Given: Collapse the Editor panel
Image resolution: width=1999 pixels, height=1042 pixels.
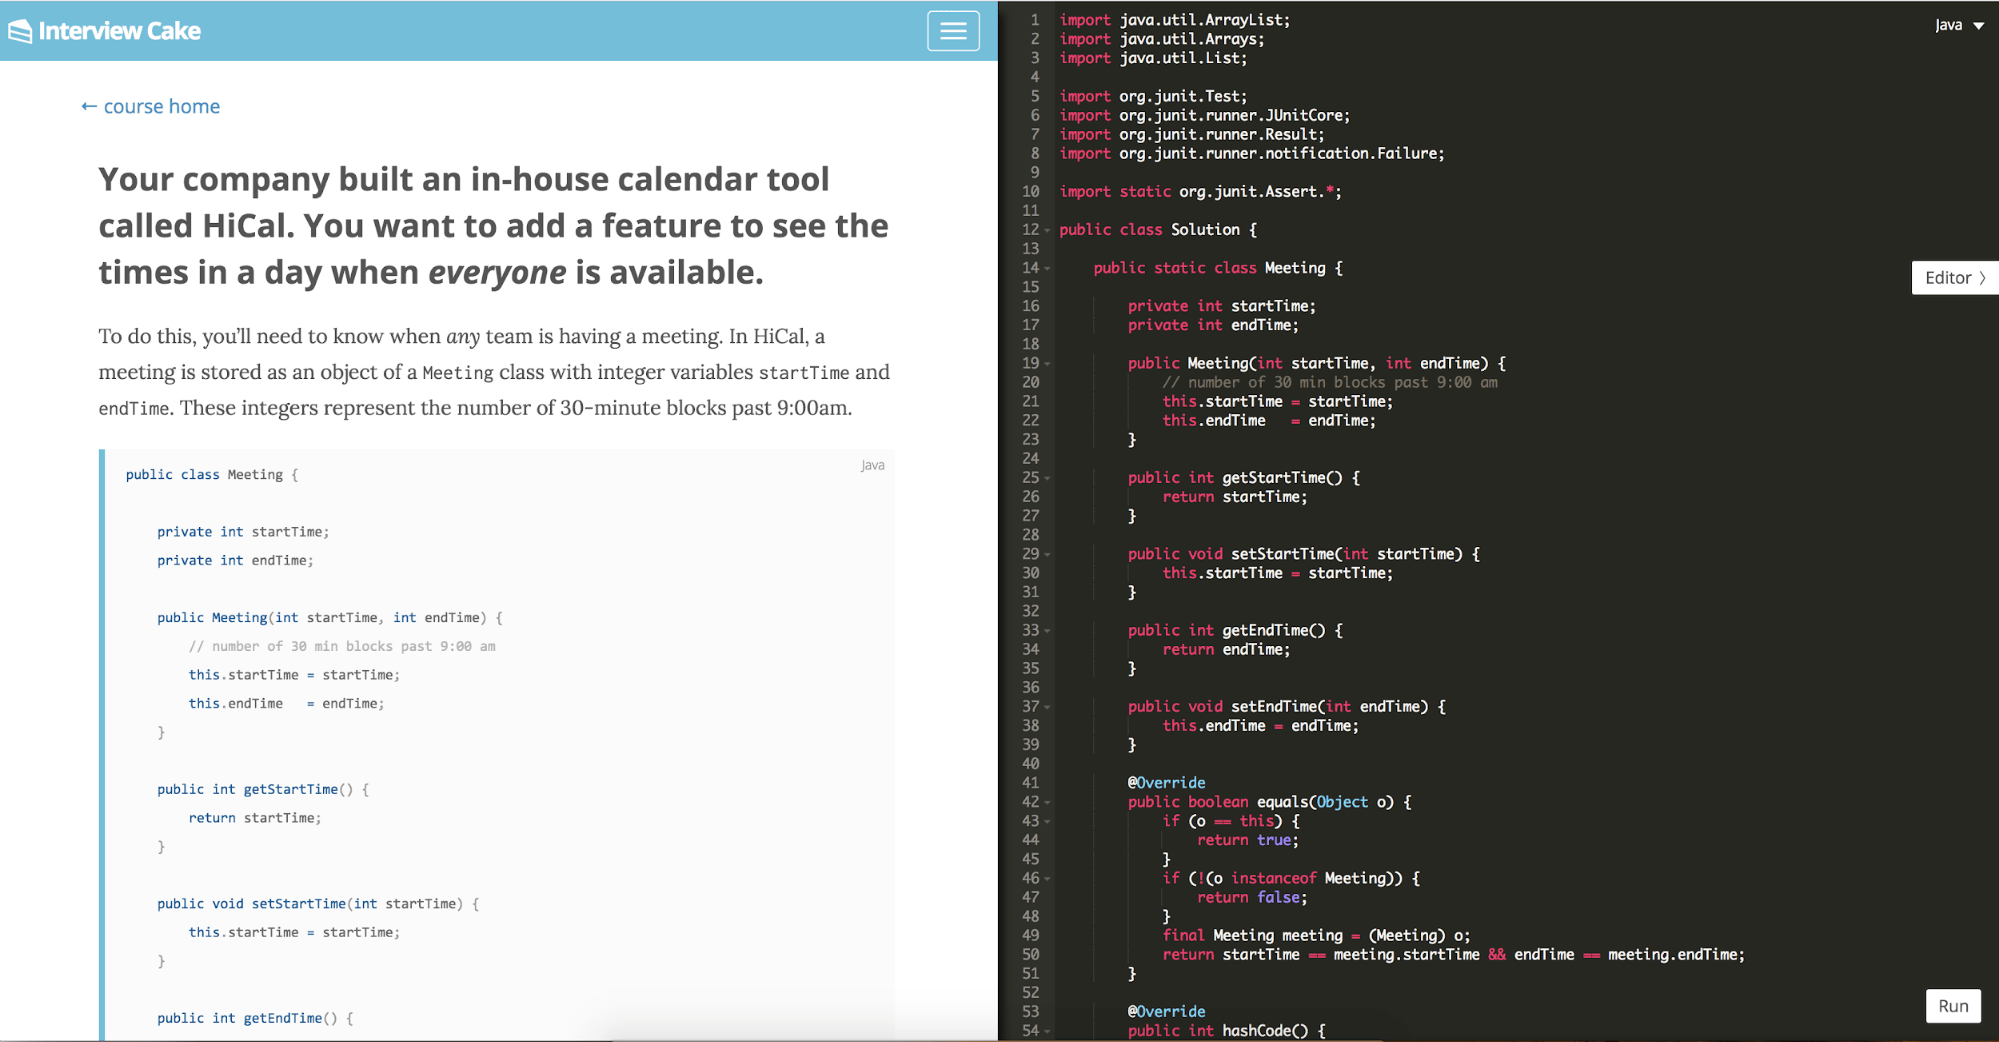Looking at the screenshot, I should pyautogui.click(x=1954, y=278).
